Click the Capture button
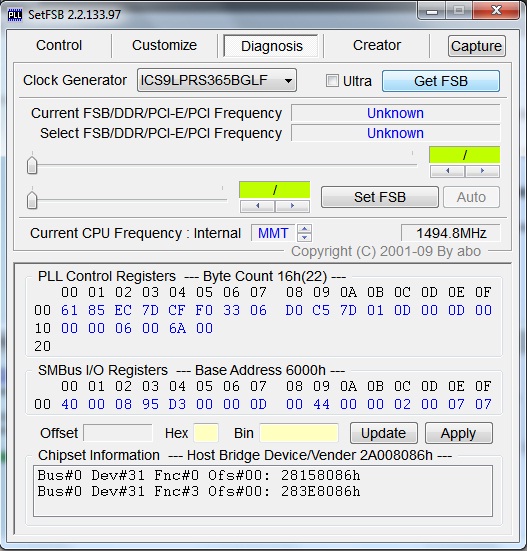Viewport: 527px width, 551px height. 476,46
